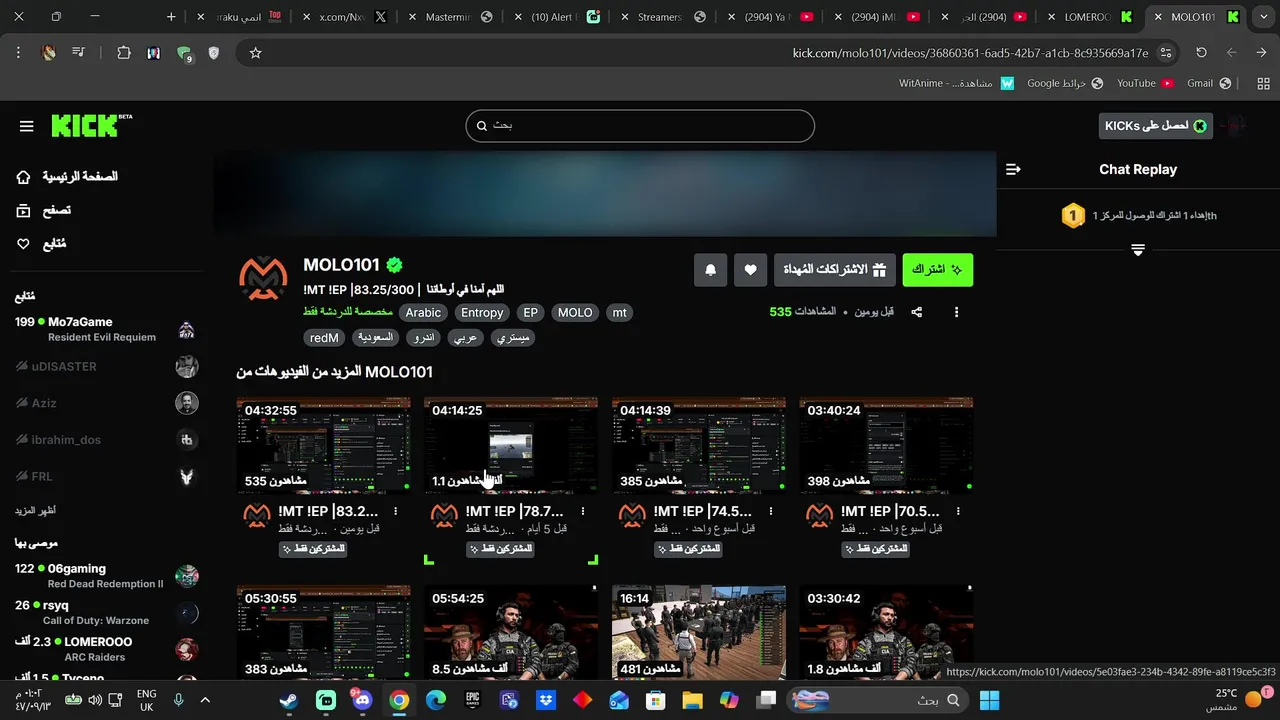Select the redM tag
Image resolution: width=1280 pixels, height=720 pixels.
(x=324, y=338)
